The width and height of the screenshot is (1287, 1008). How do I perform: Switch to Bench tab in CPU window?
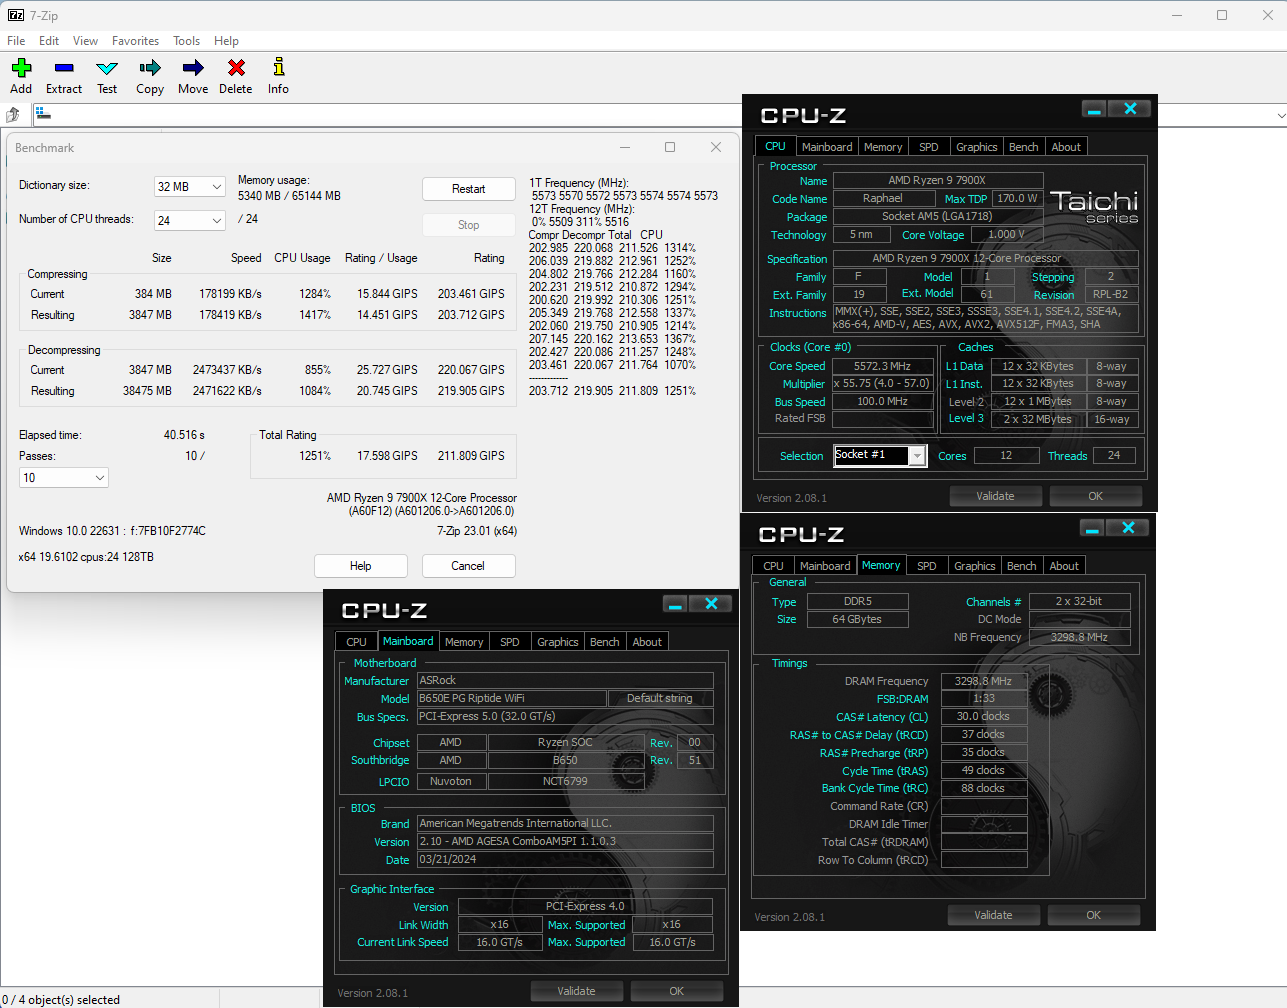click(1023, 147)
